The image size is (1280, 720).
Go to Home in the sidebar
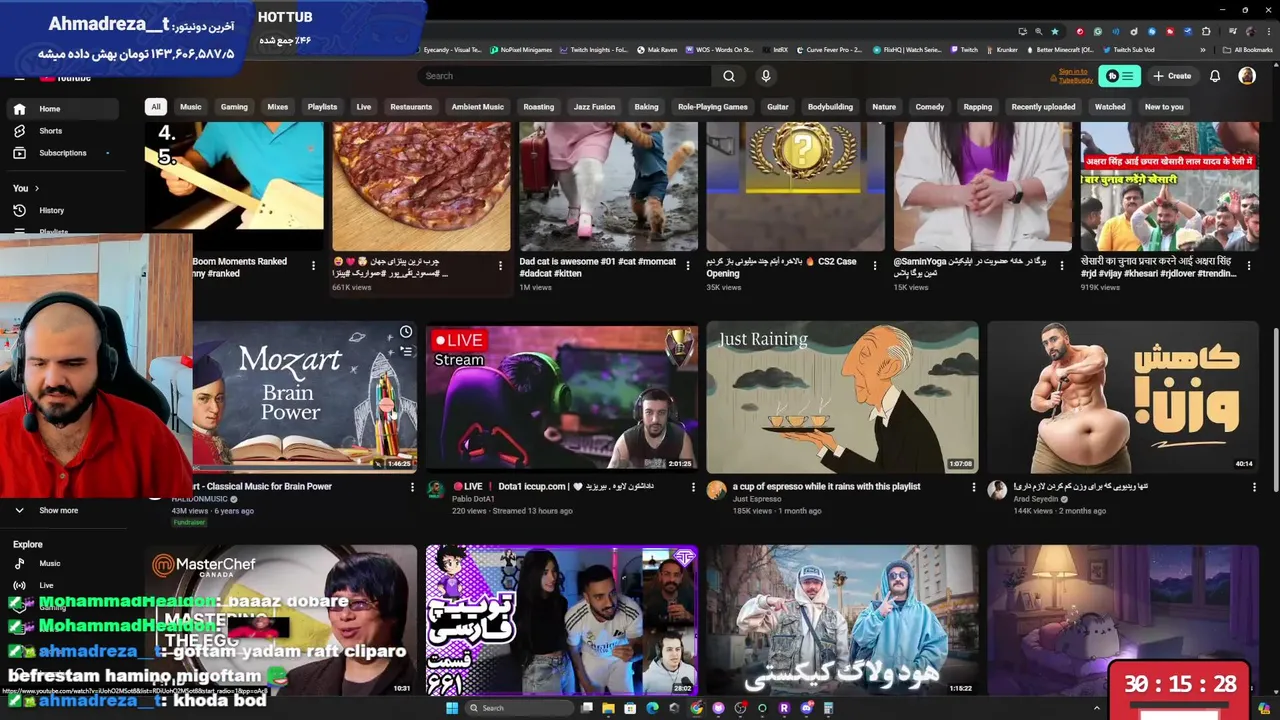tap(65, 109)
